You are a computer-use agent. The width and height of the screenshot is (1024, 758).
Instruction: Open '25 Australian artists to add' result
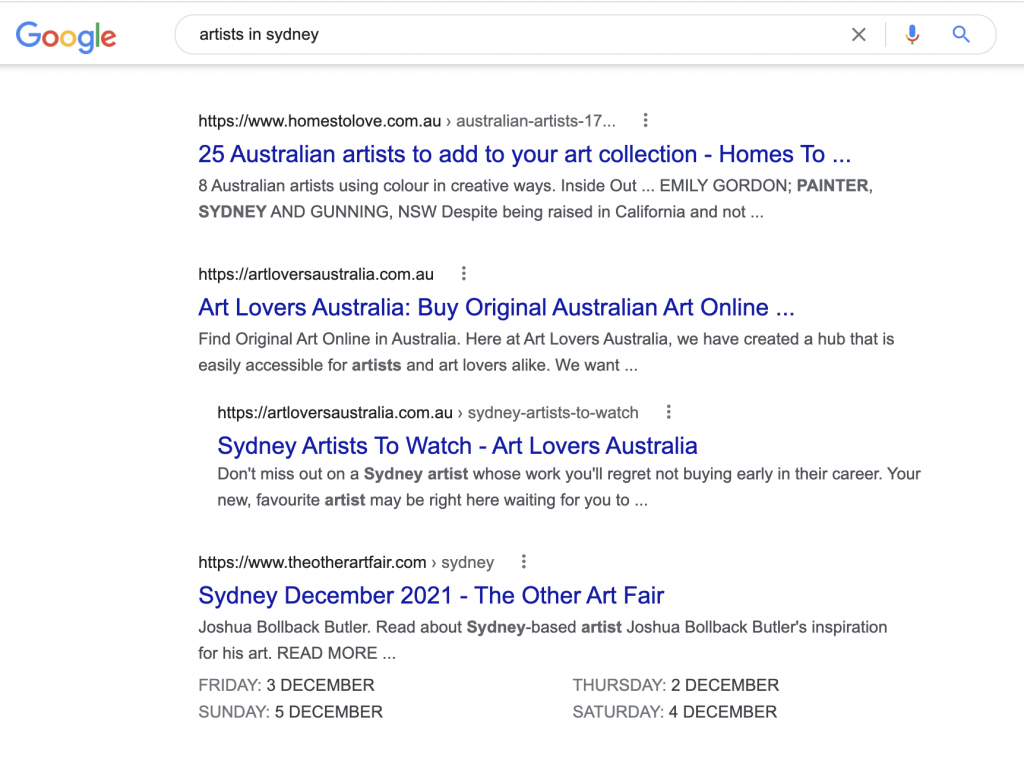524,154
